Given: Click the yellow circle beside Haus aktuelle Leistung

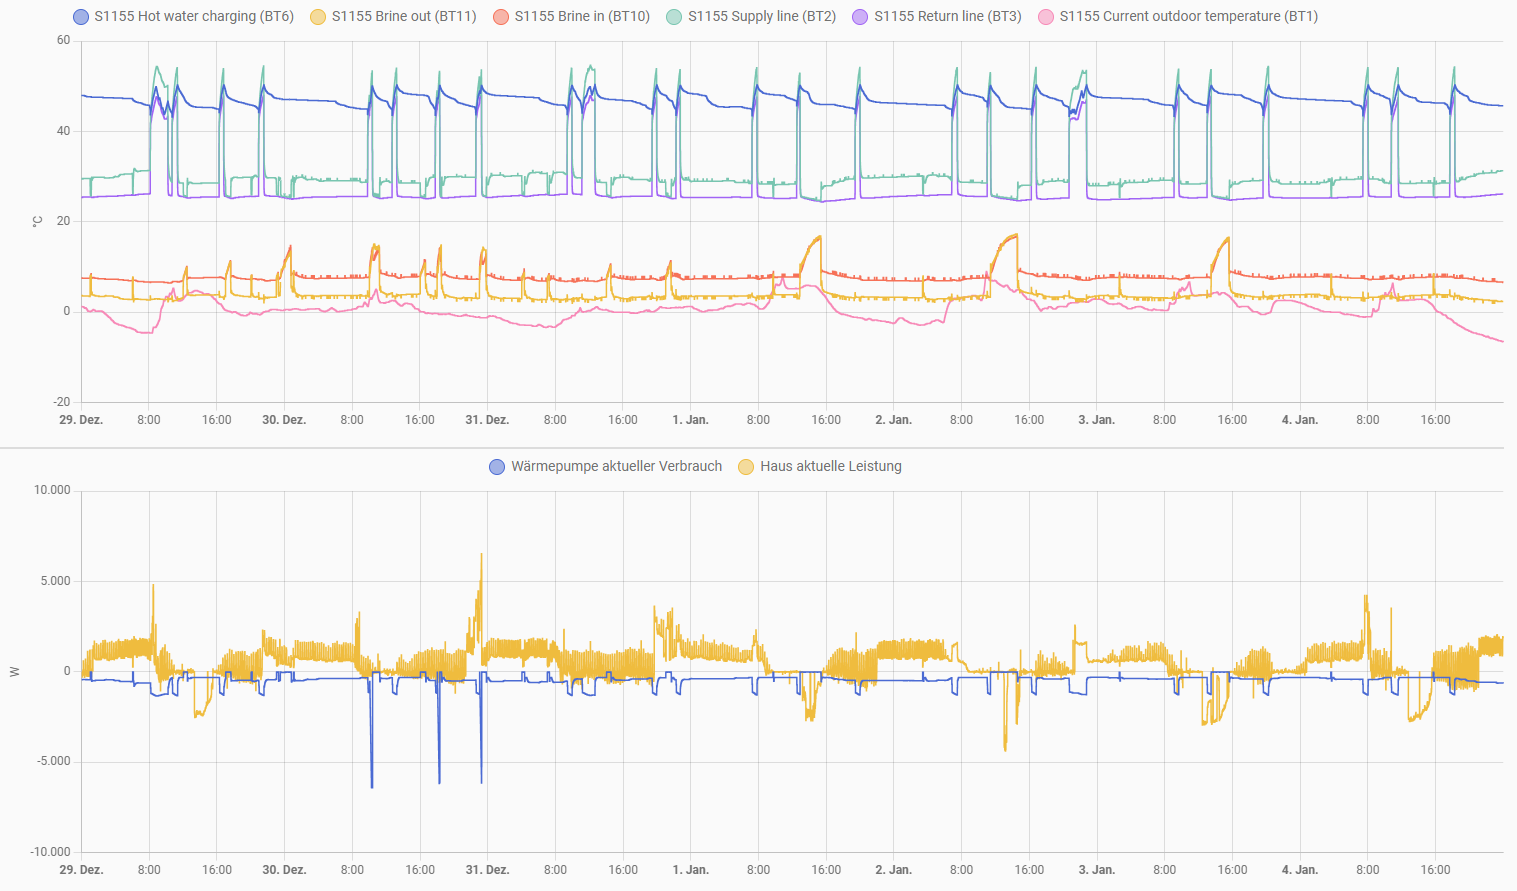Looking at the screenshot, I should [746, 467].
